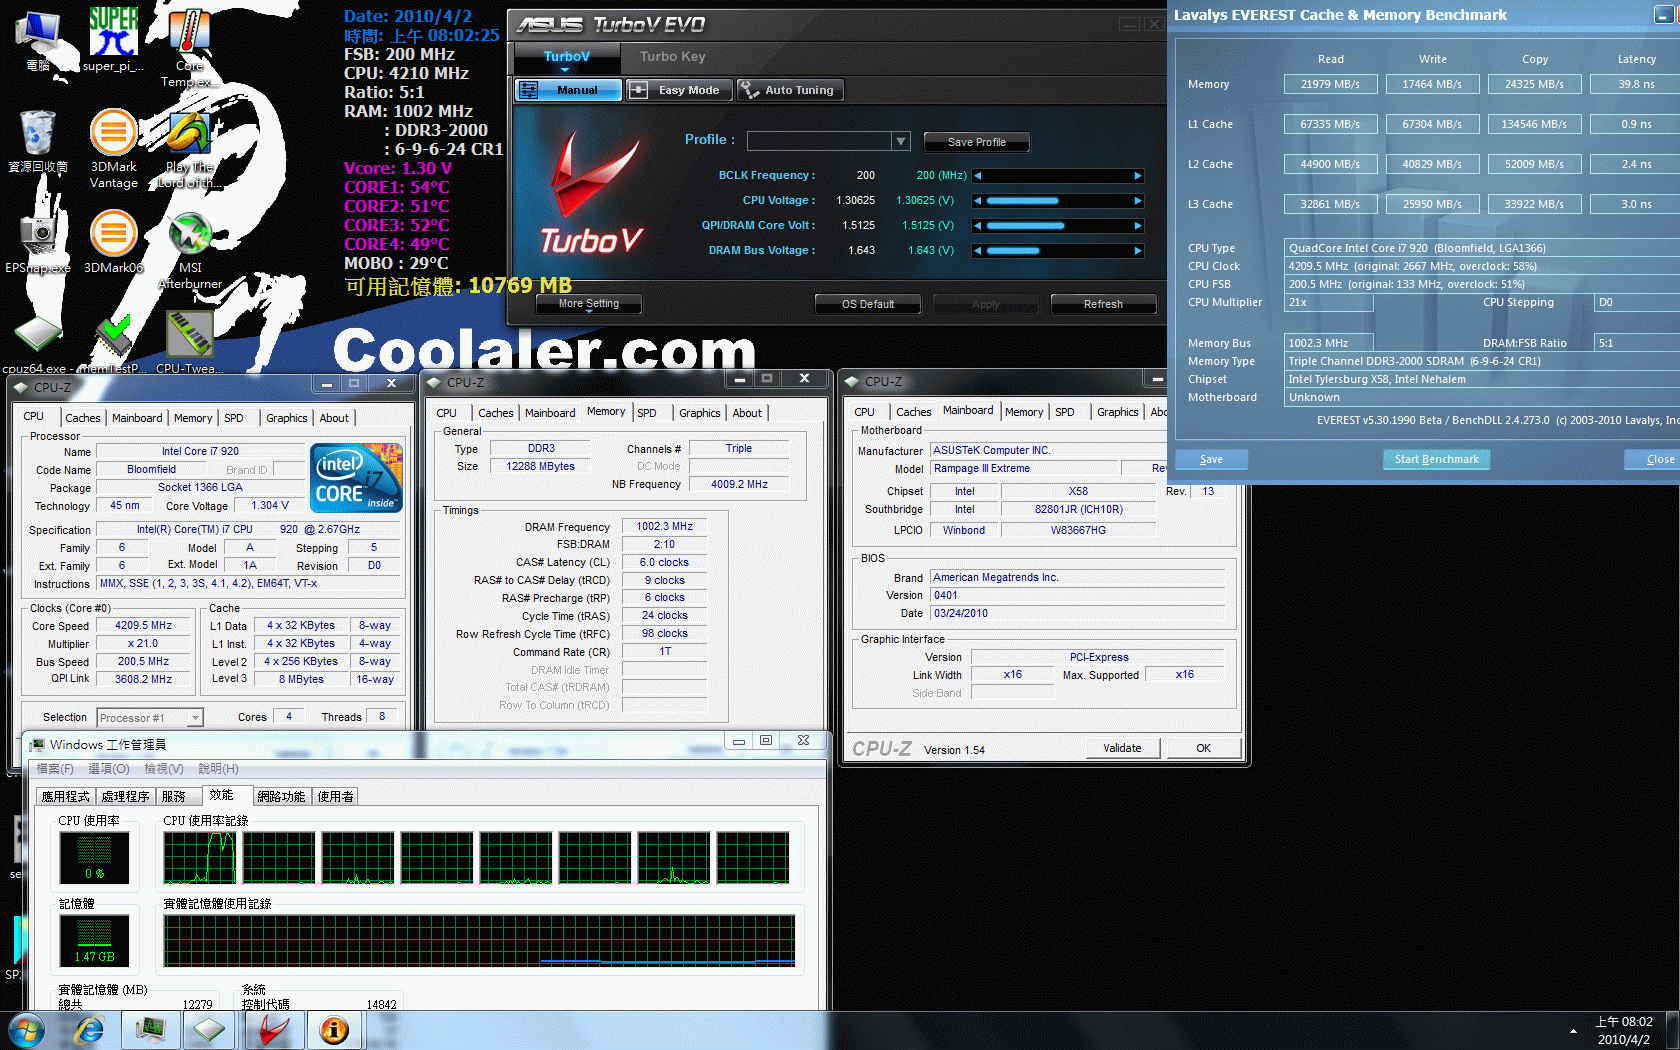The image size is (1680, 1050).
Task: Open the Caches tab in the left CPU-Z window
Action: click(x=83, y=418)
